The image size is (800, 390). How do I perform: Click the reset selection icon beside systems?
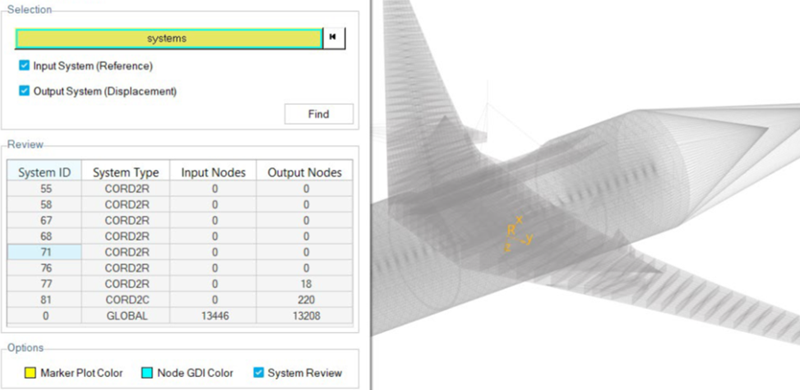334,38
